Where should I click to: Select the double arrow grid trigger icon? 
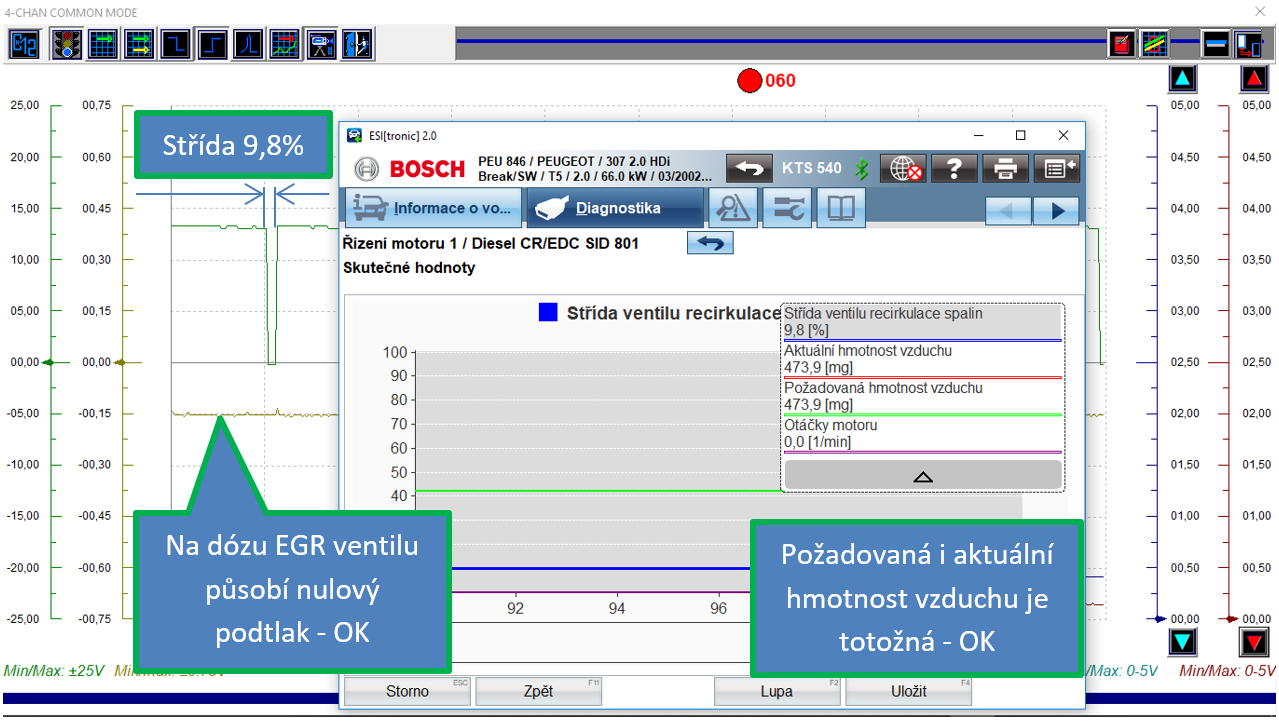click(139, 44)
